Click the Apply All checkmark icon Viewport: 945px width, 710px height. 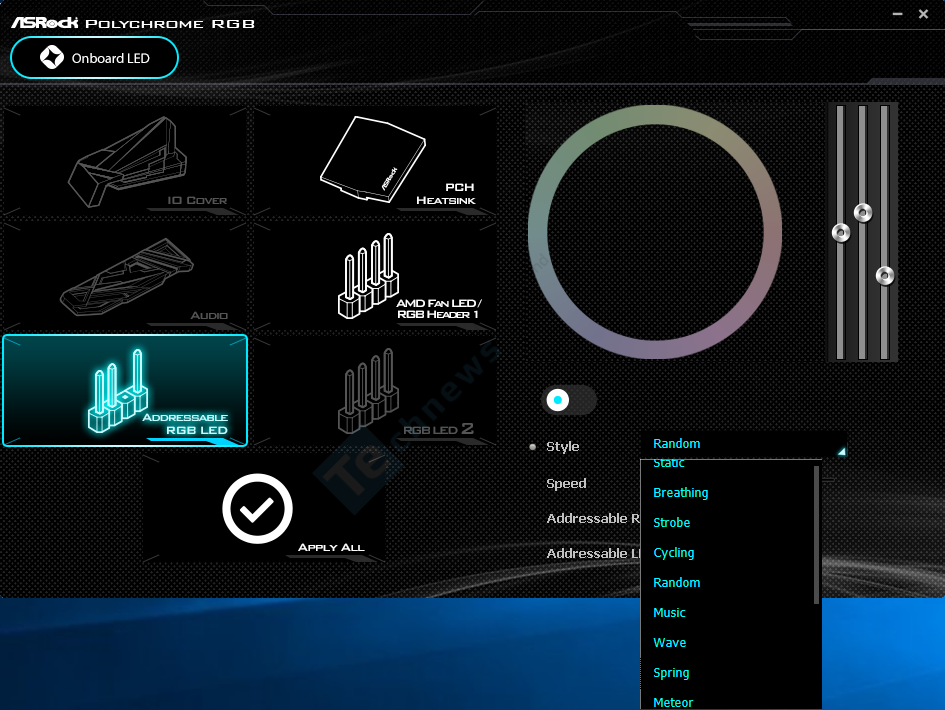257,509
